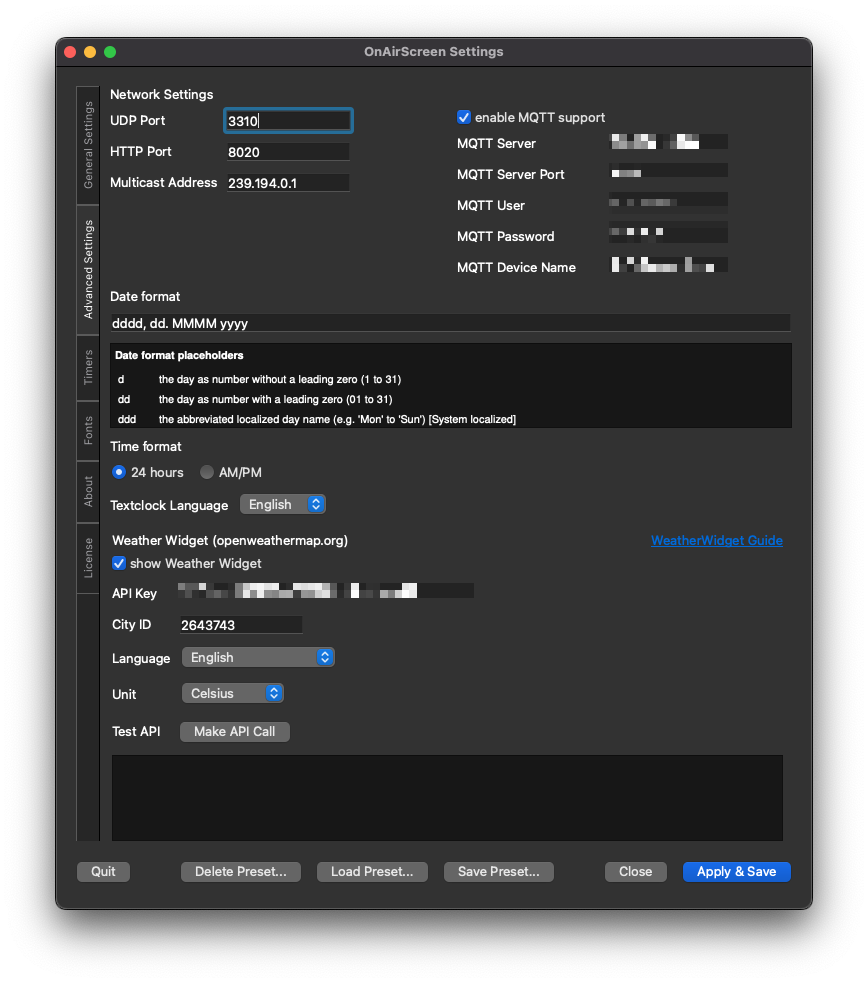Click into the HTTP Port field
Image resolution: width=868 pixels, height=983 pixels.
[x=288, y=152]
